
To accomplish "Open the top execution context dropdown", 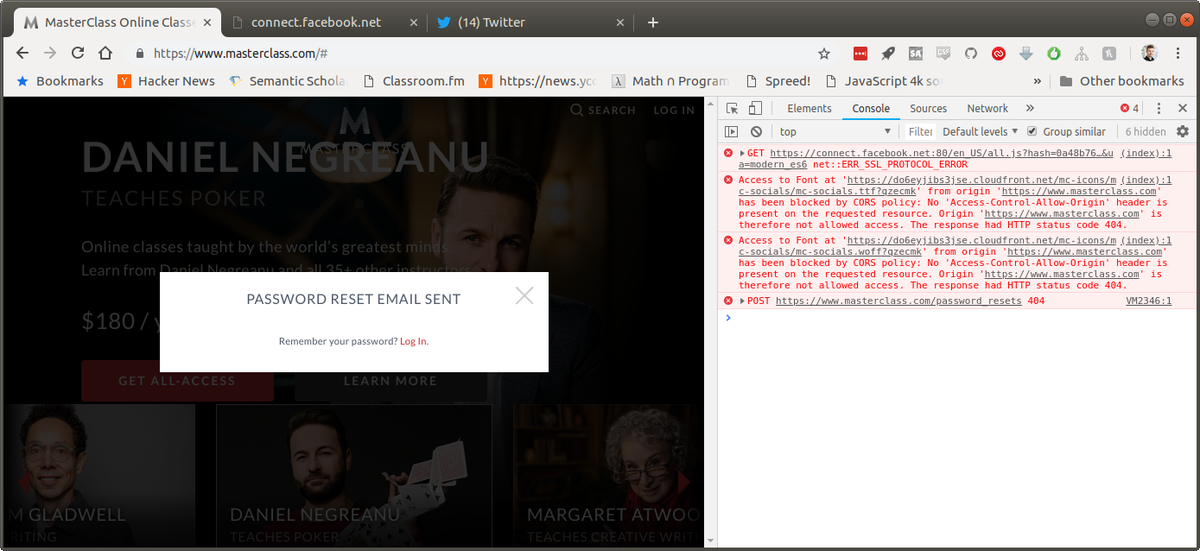I will pyautogui.click(x=834, y=131).
